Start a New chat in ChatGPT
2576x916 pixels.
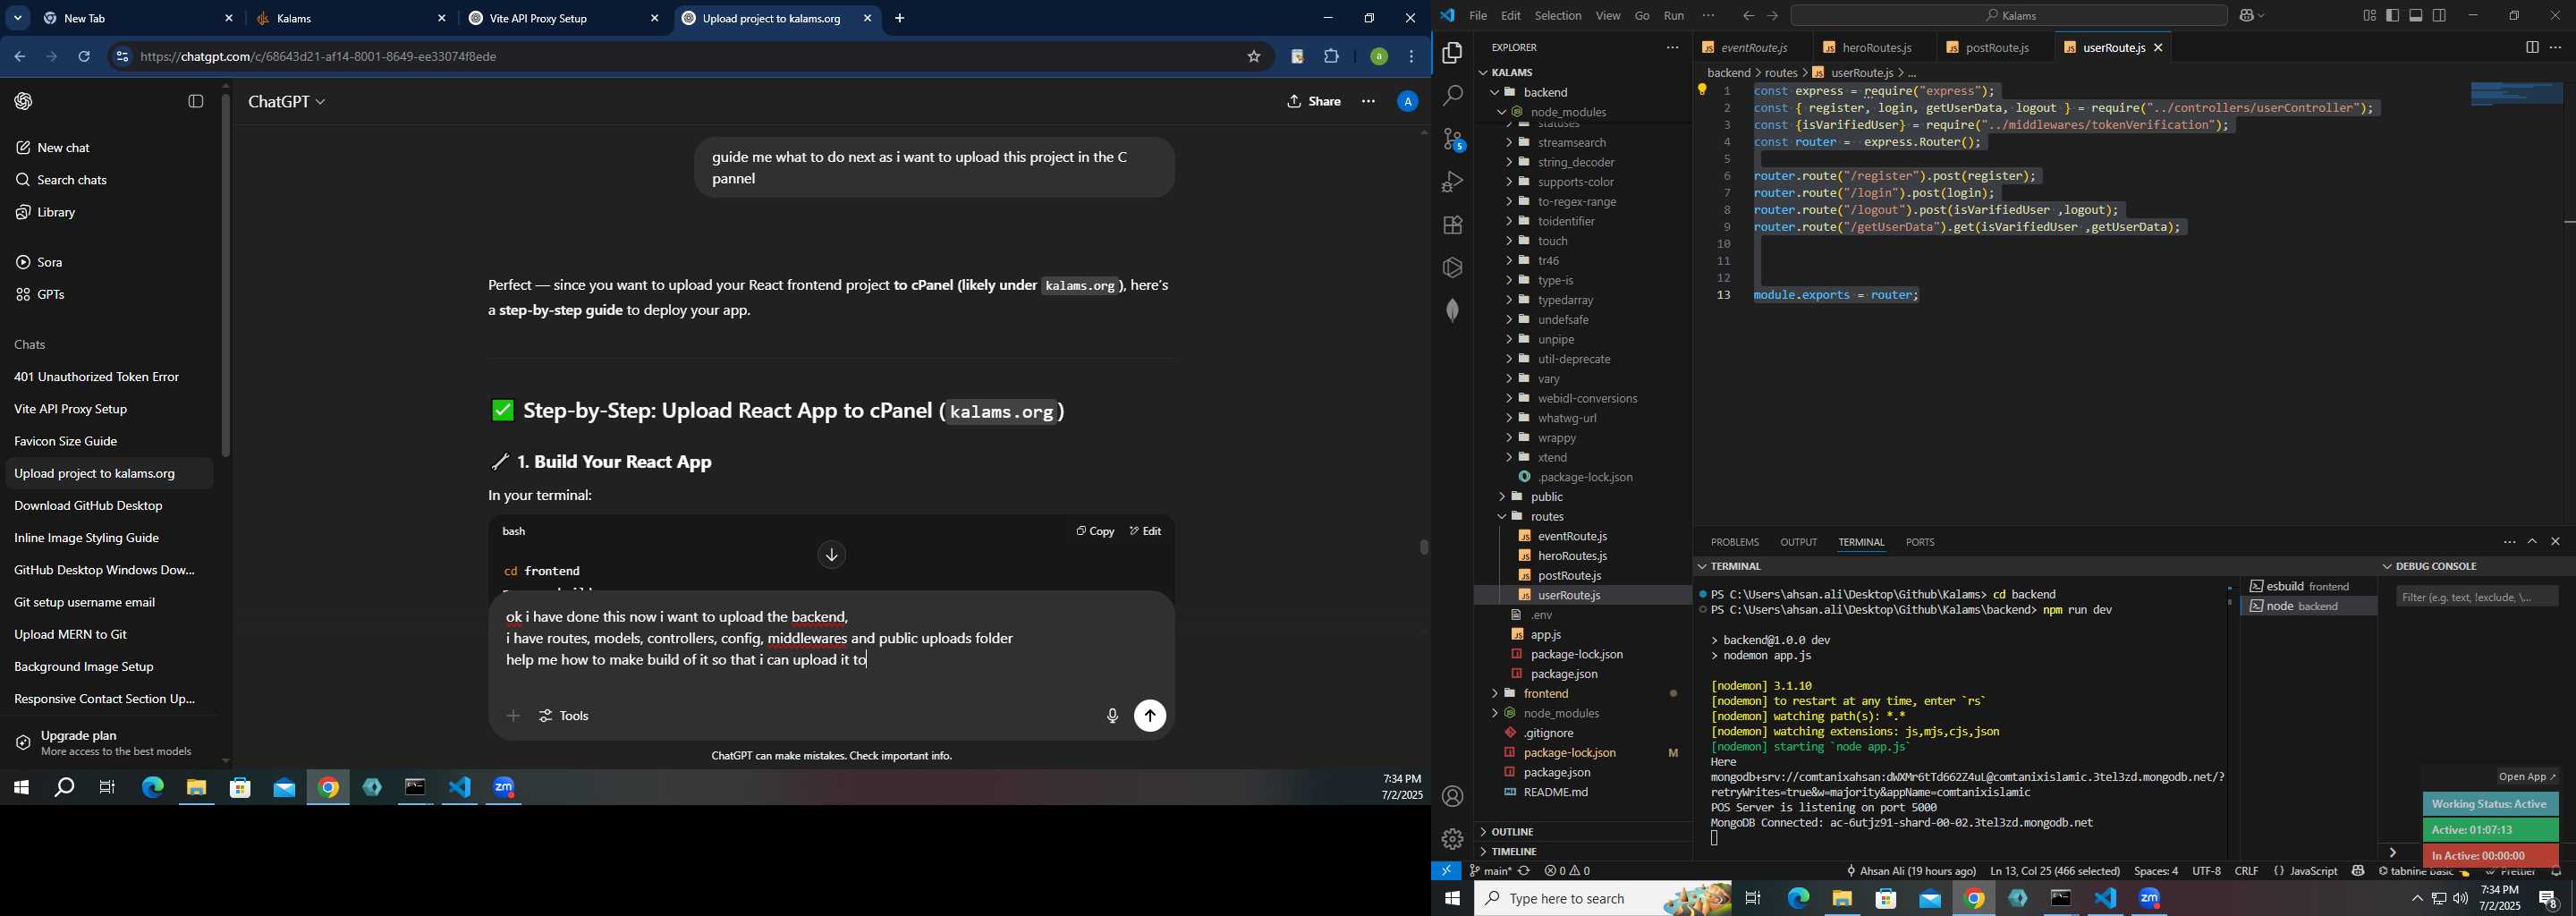(x=53, y=148)
